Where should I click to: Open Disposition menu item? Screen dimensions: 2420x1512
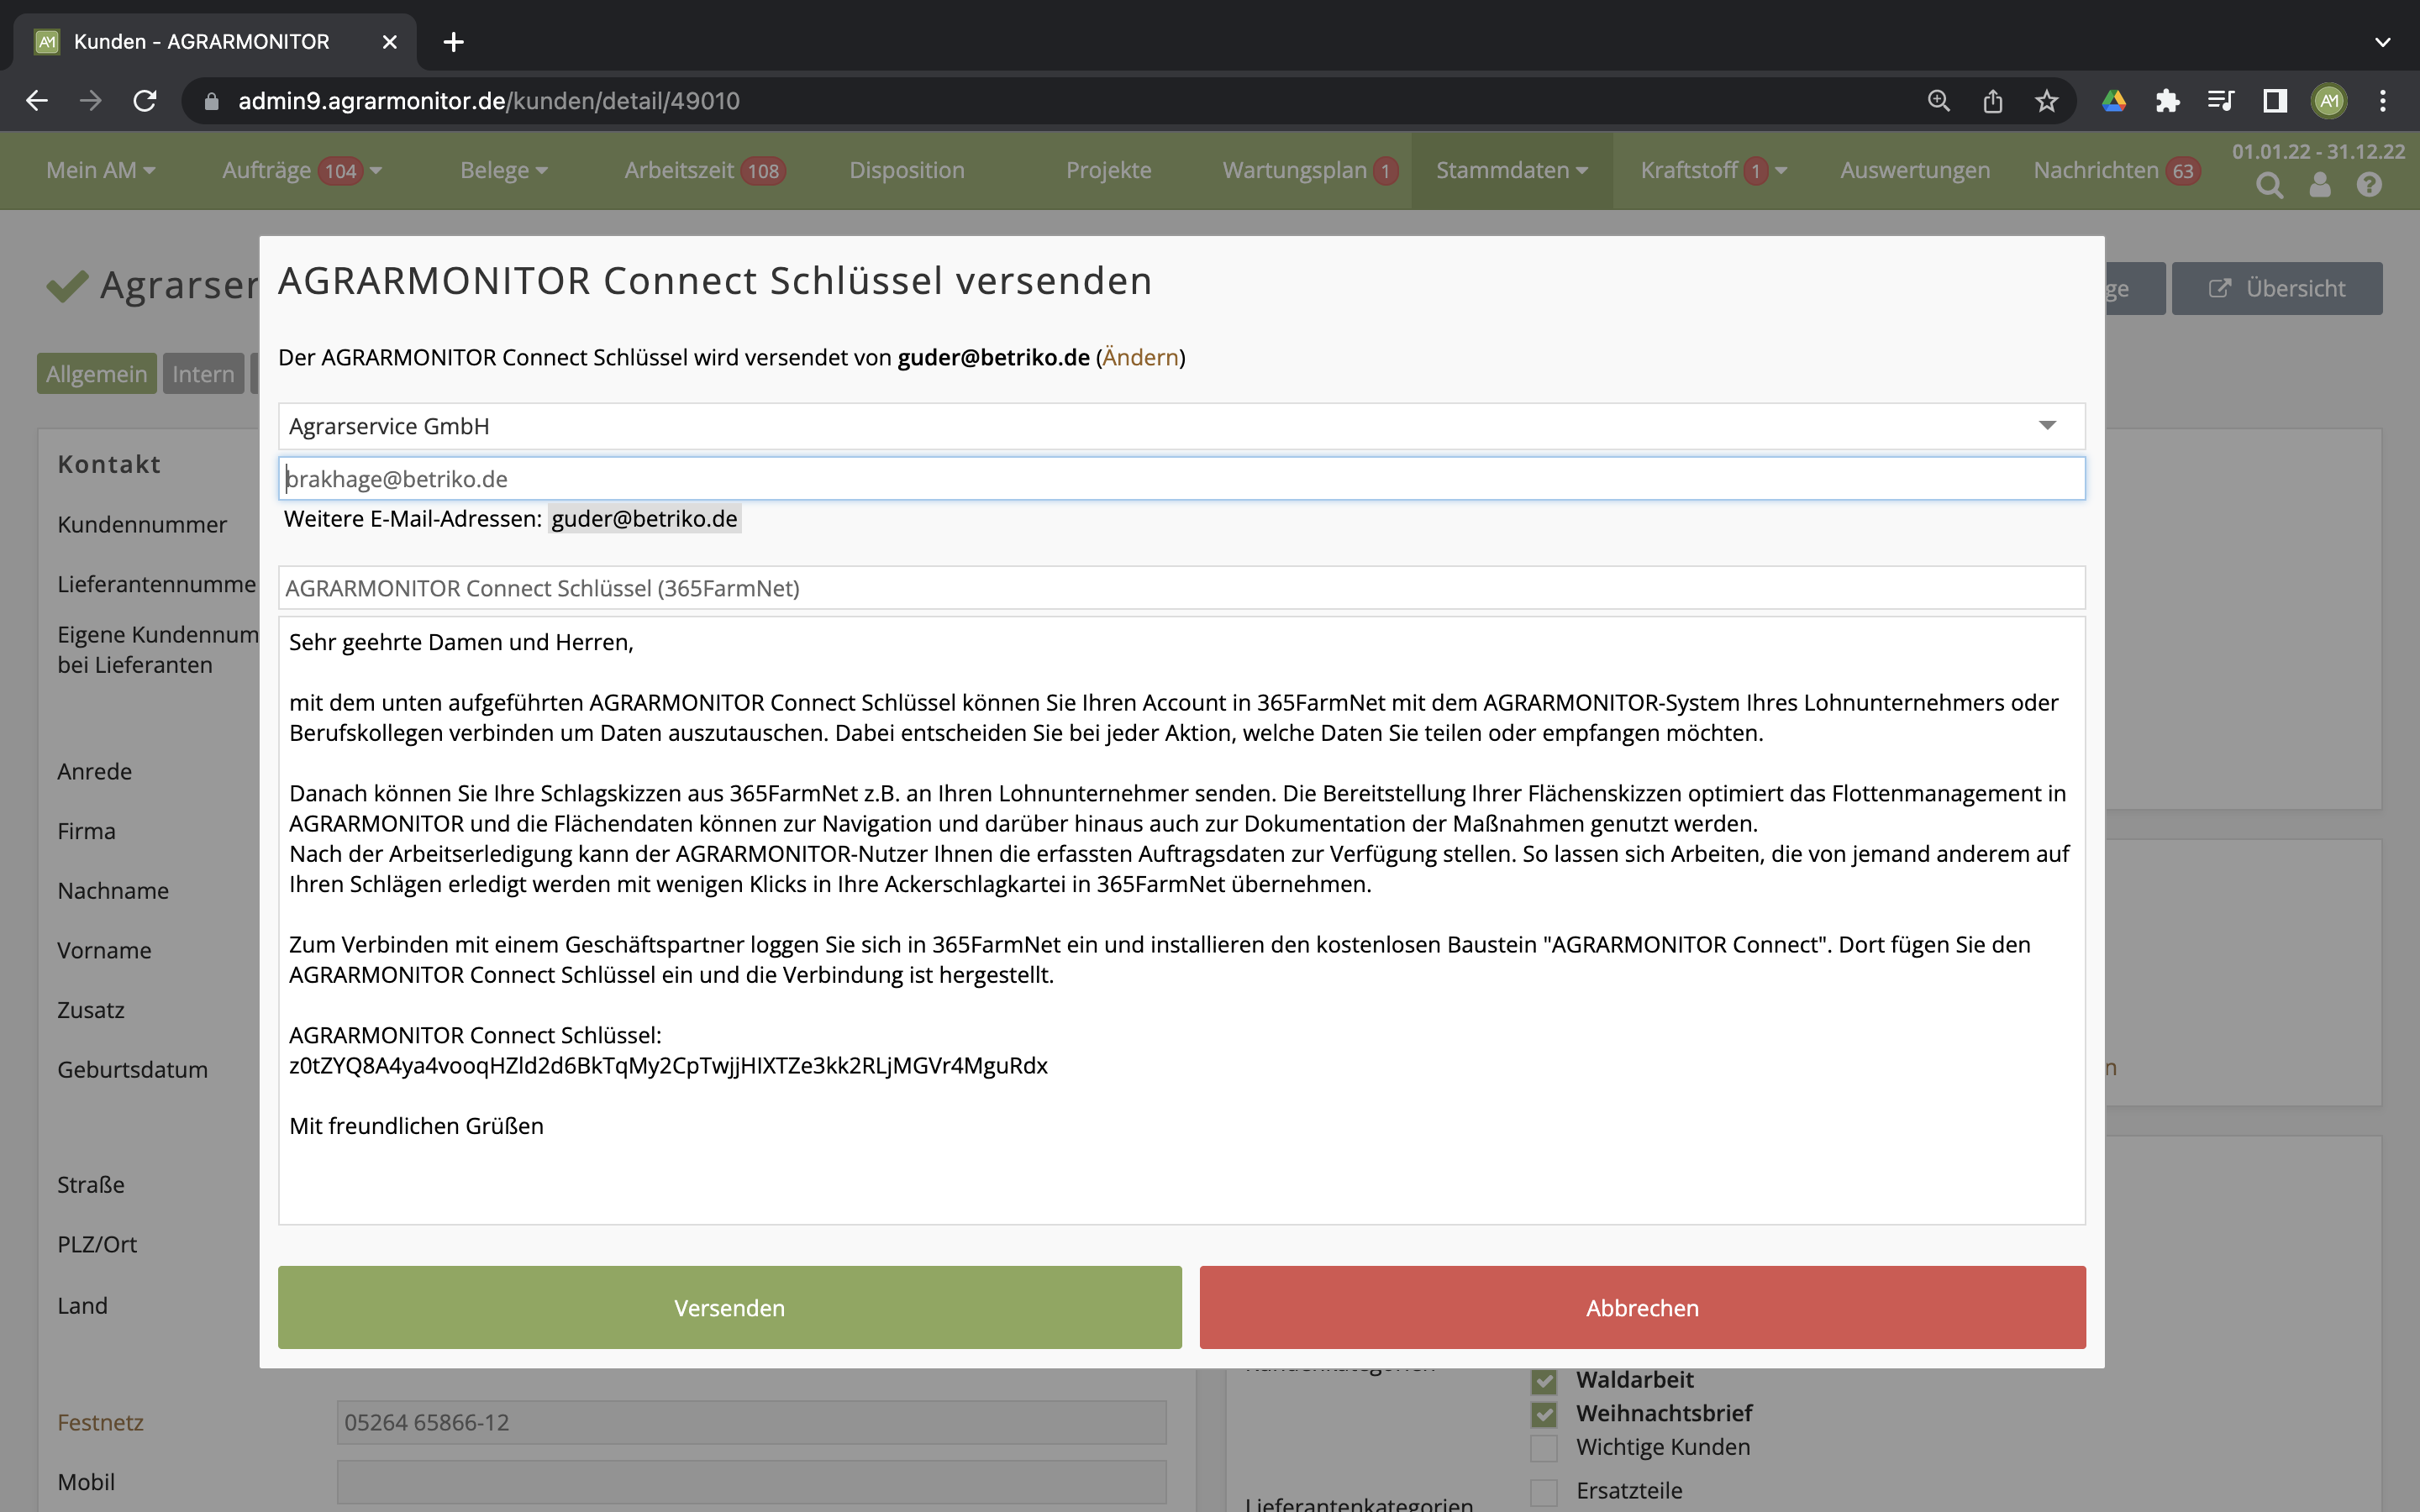[907, 170]
